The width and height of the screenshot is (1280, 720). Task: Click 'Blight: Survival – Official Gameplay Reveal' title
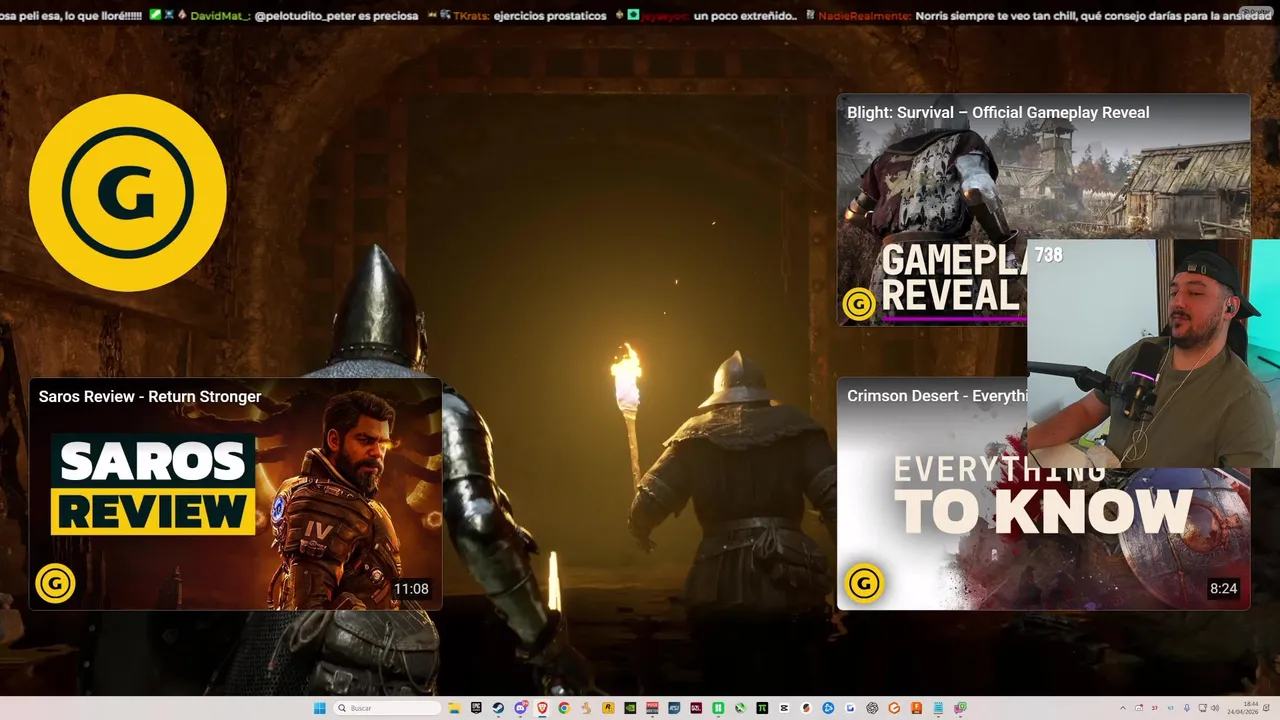998,113
